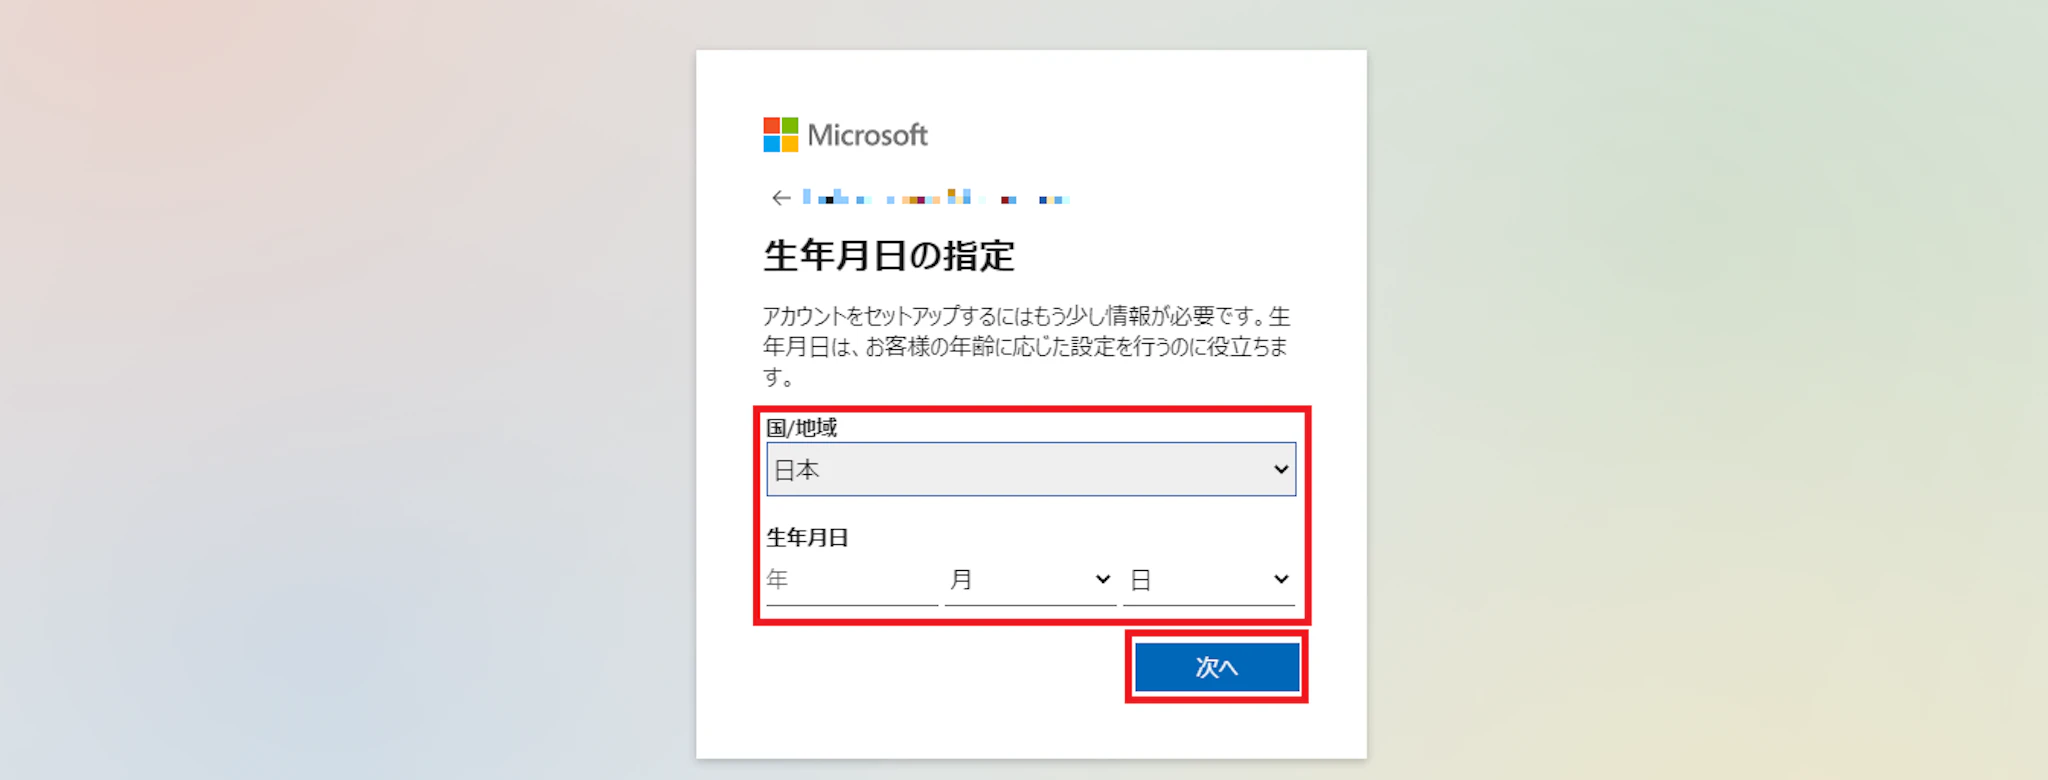Go back using the left arrow icon
Viewport: 2048px width, 780px height.
pyautogui.click(x=781, y=198)
